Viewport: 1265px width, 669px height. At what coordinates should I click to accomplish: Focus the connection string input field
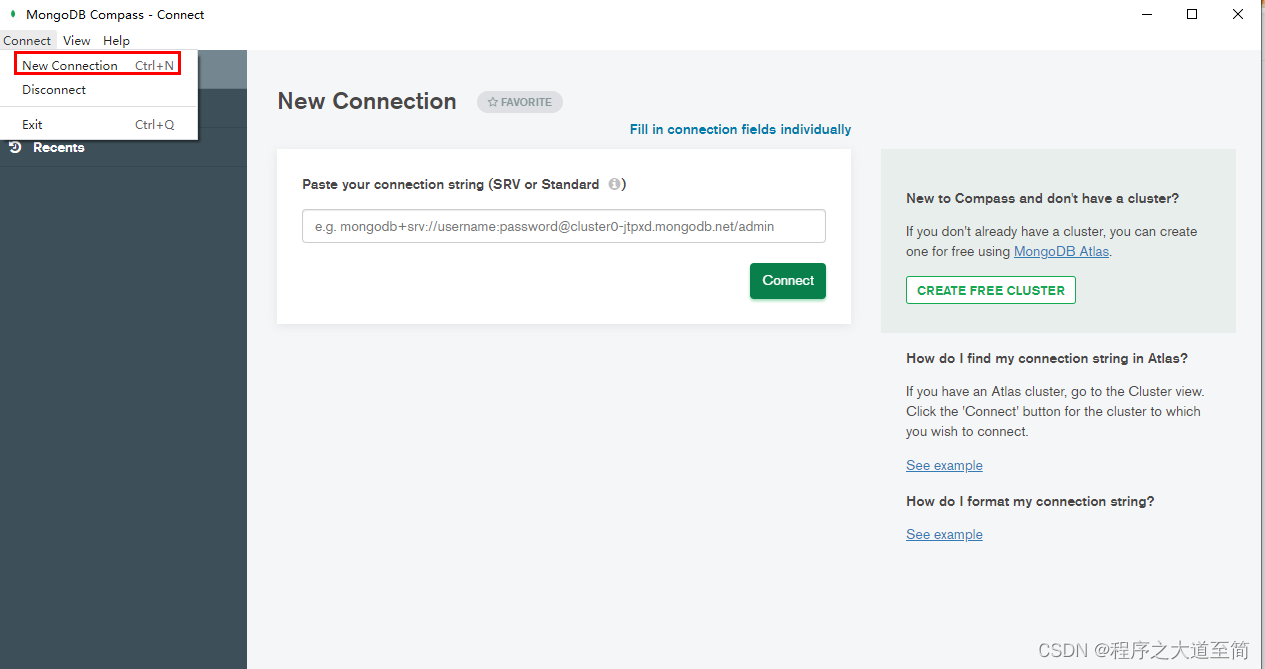[x=564, y=226]
